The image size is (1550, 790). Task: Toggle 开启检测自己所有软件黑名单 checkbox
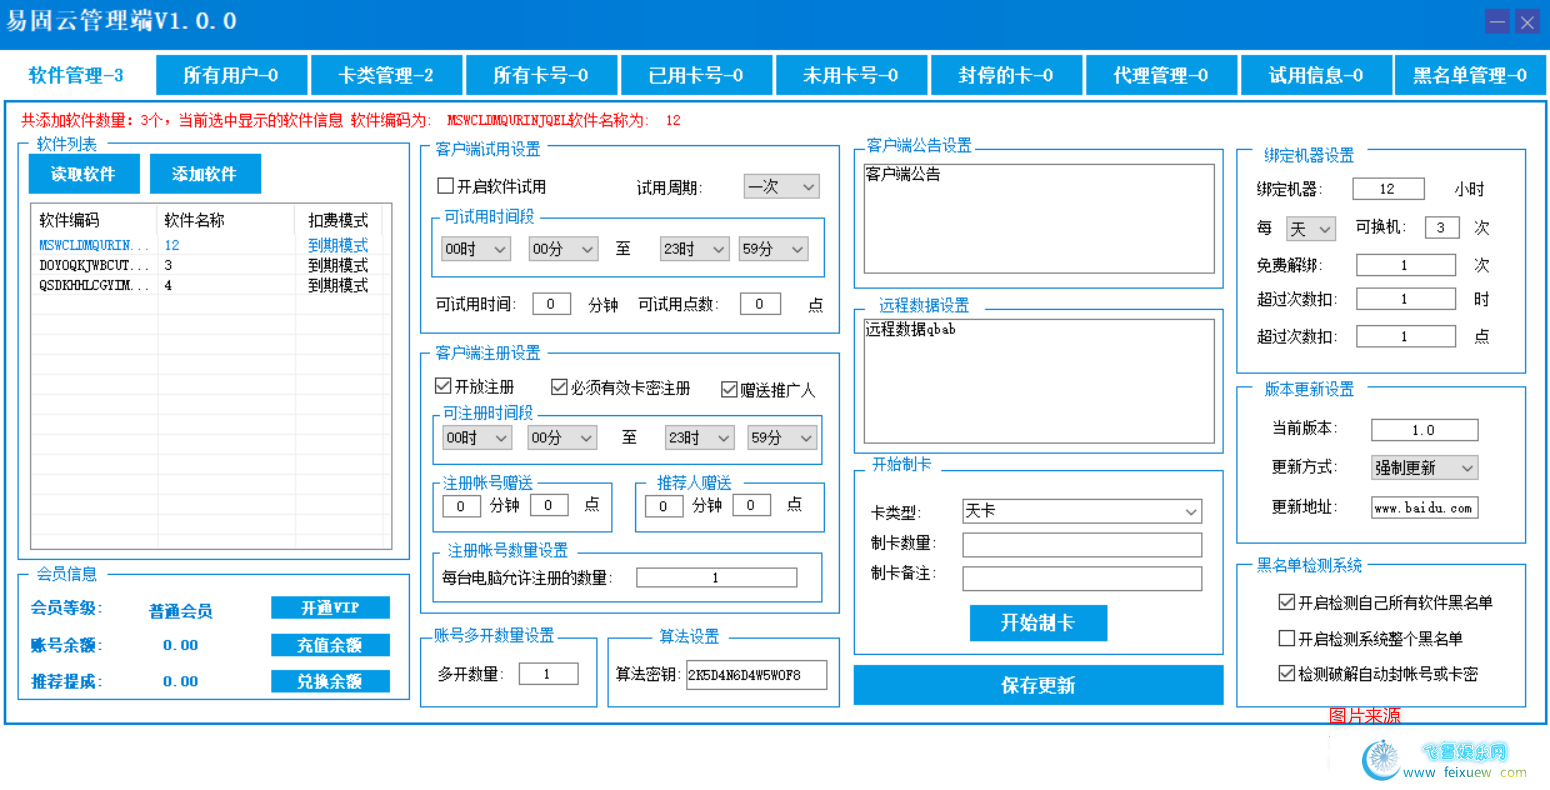pyautogui.click(x=1287, y=602)
